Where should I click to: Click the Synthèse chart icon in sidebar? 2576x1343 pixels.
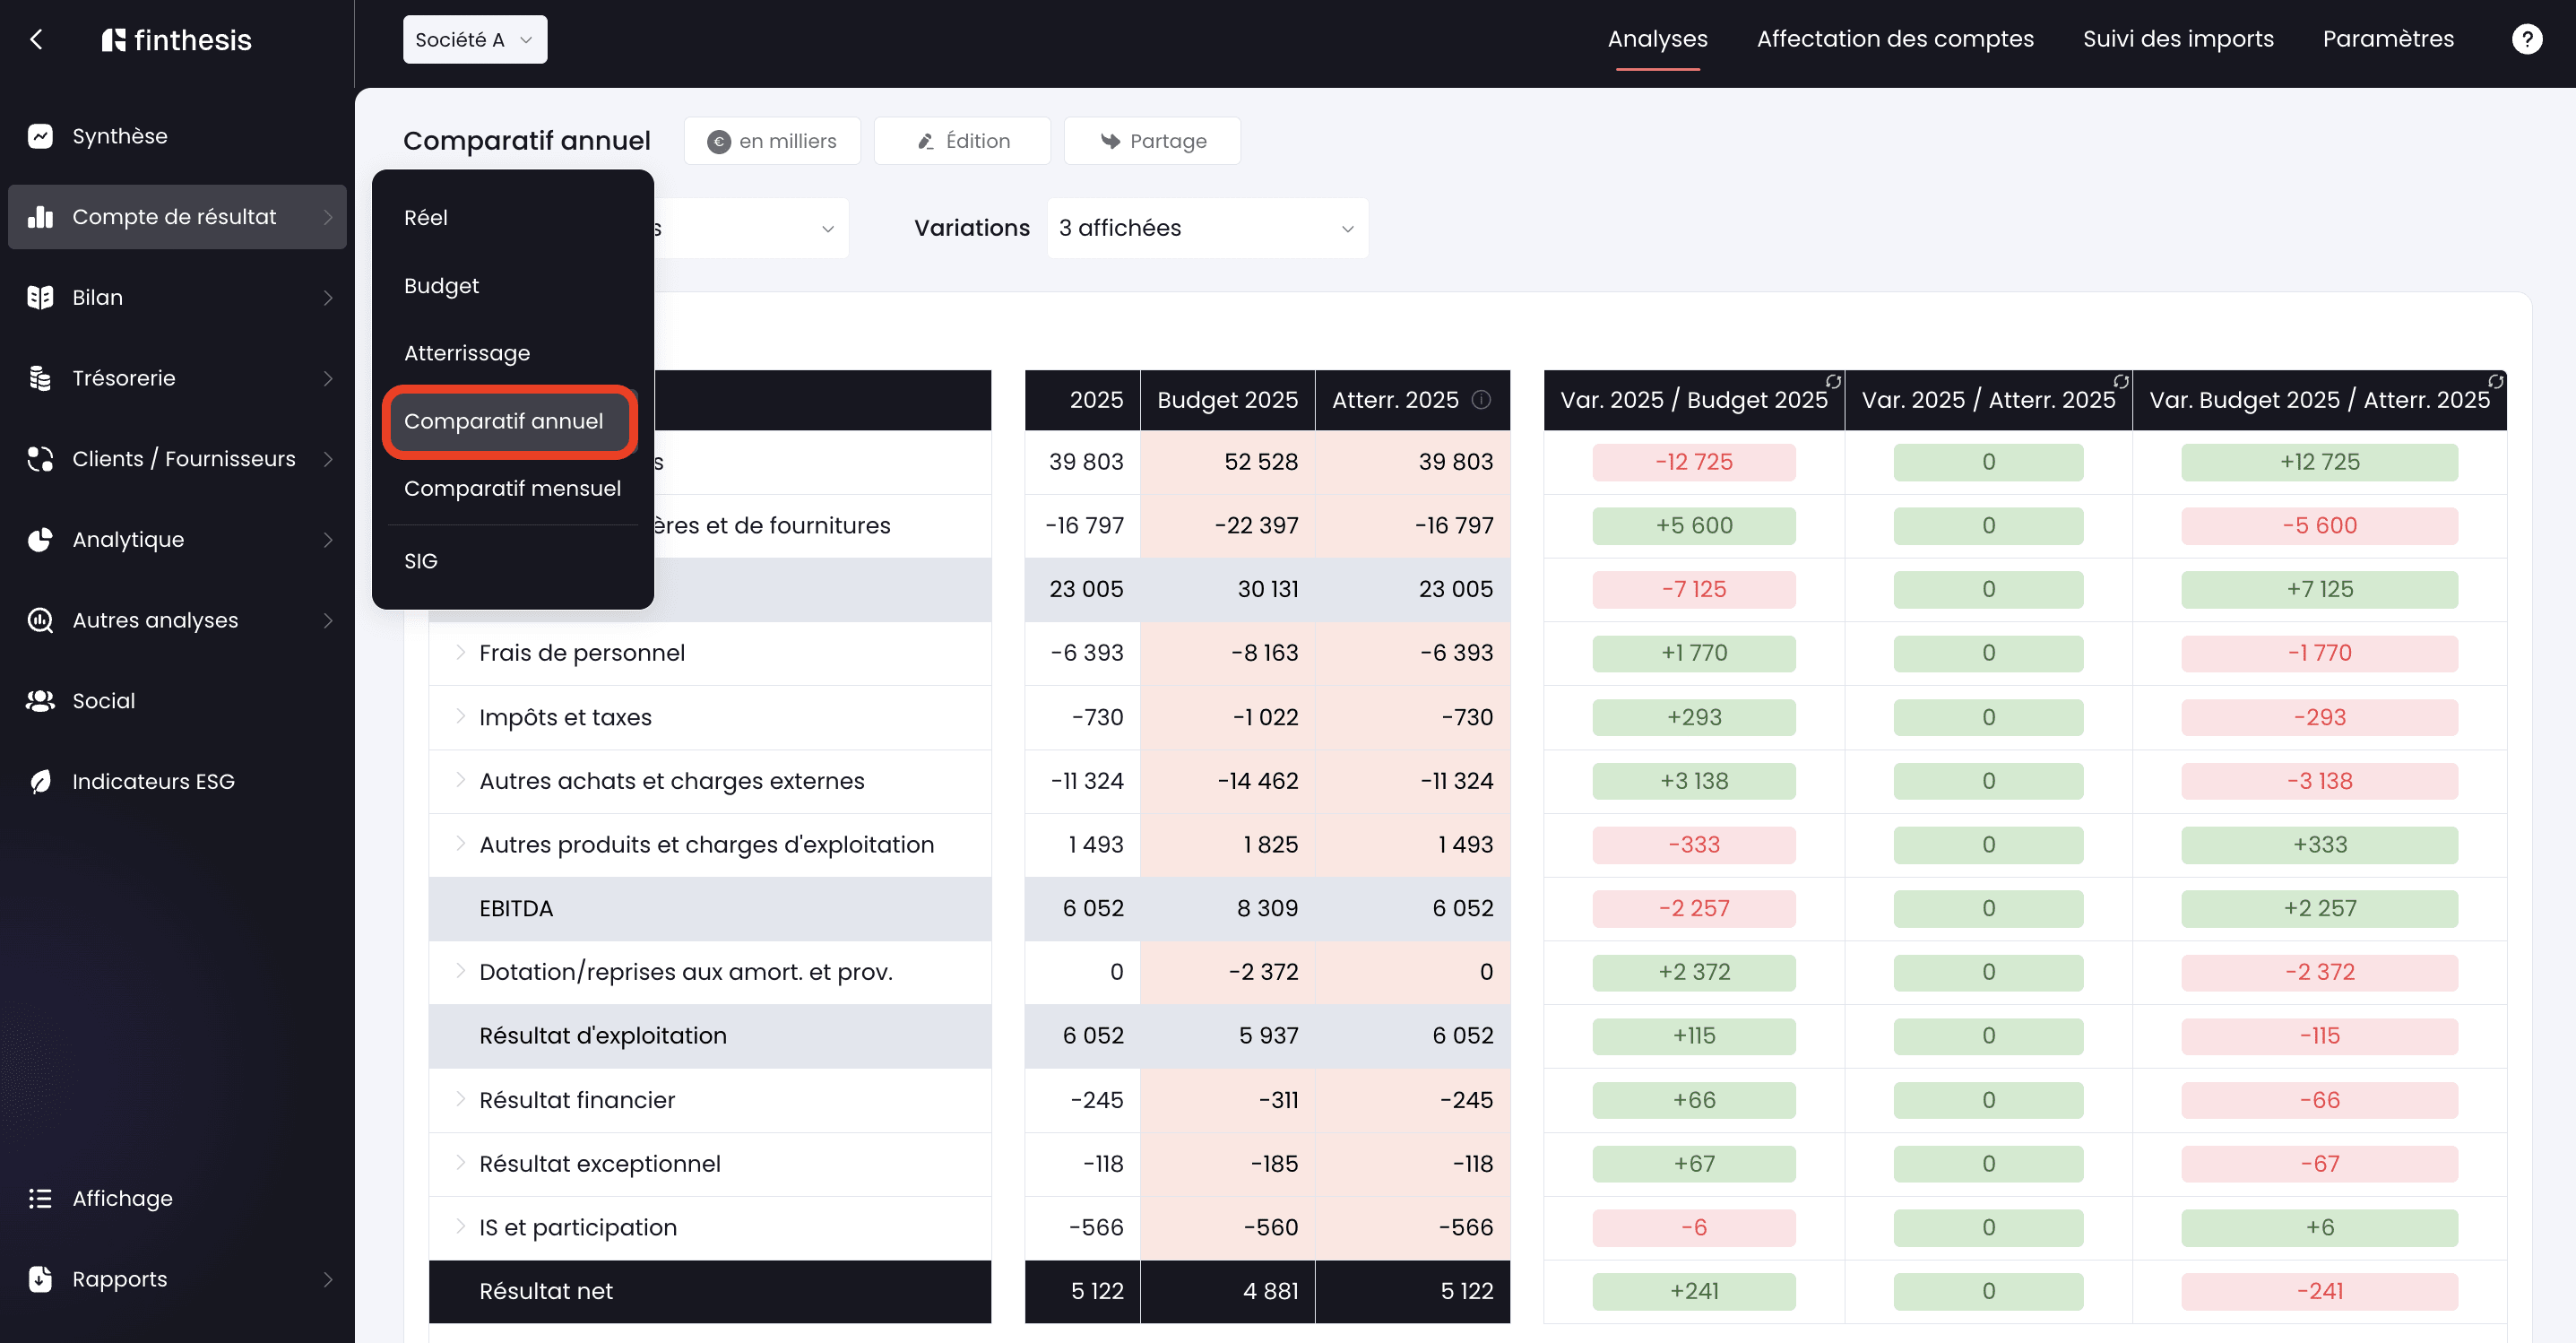tap(40, 136)
